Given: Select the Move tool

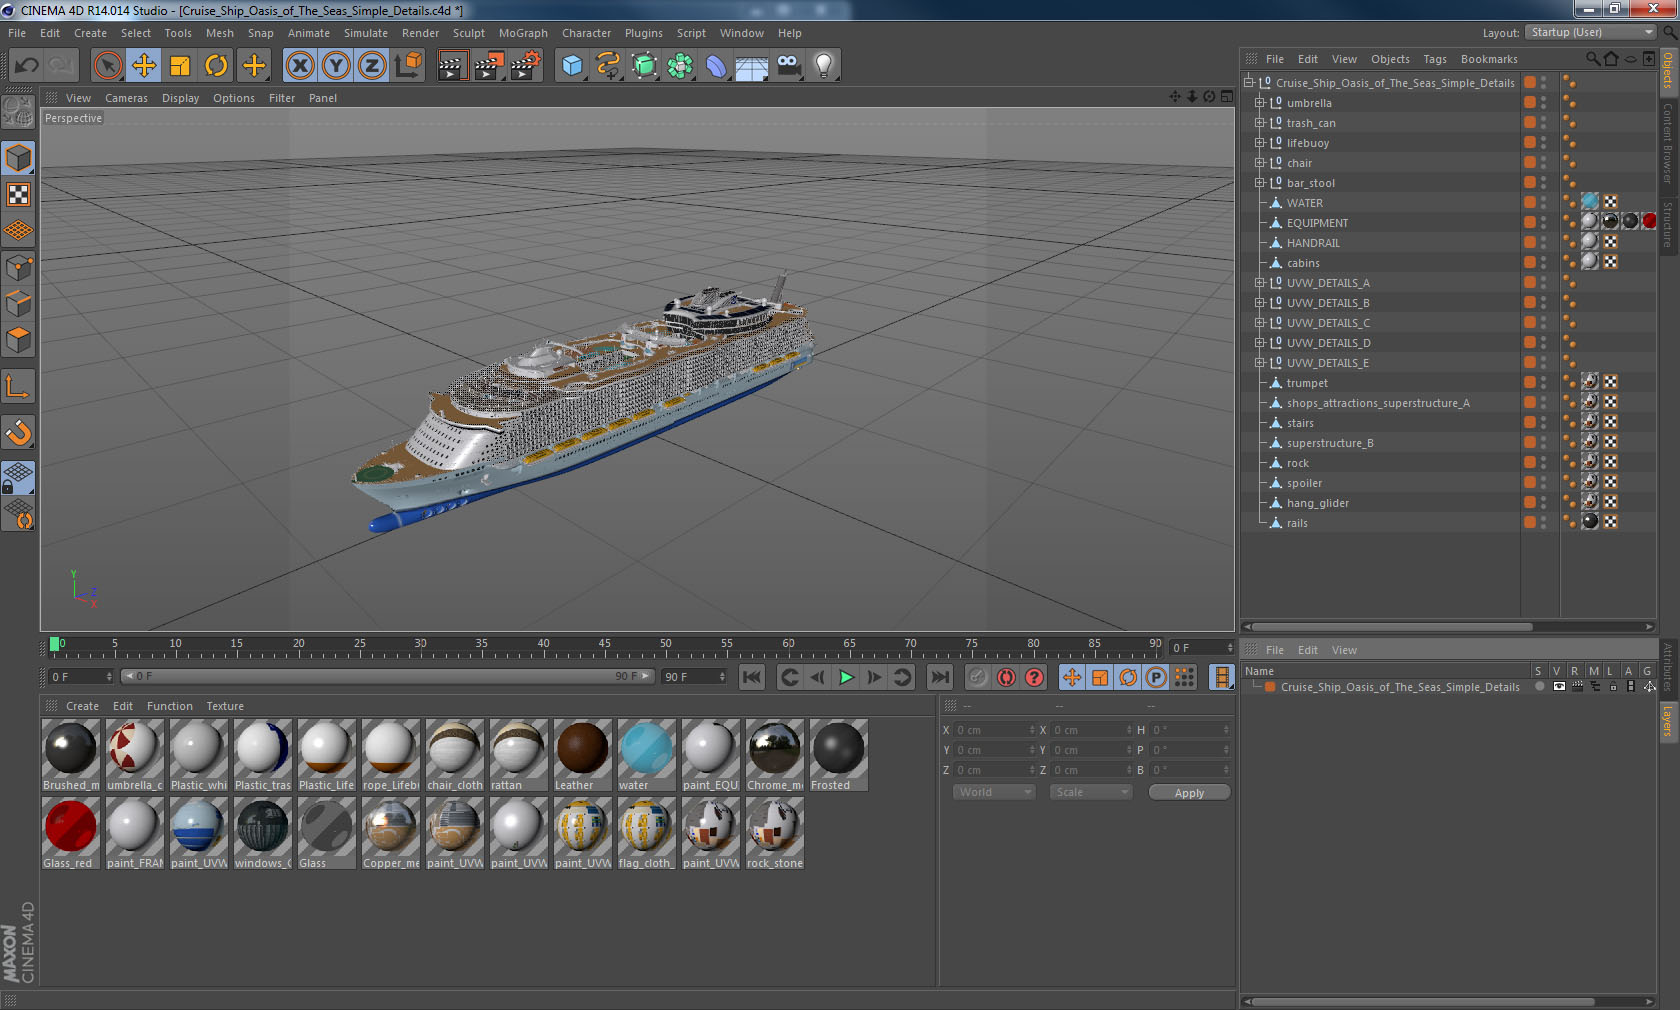Looking at the screenshot, I should pos(144,66).
